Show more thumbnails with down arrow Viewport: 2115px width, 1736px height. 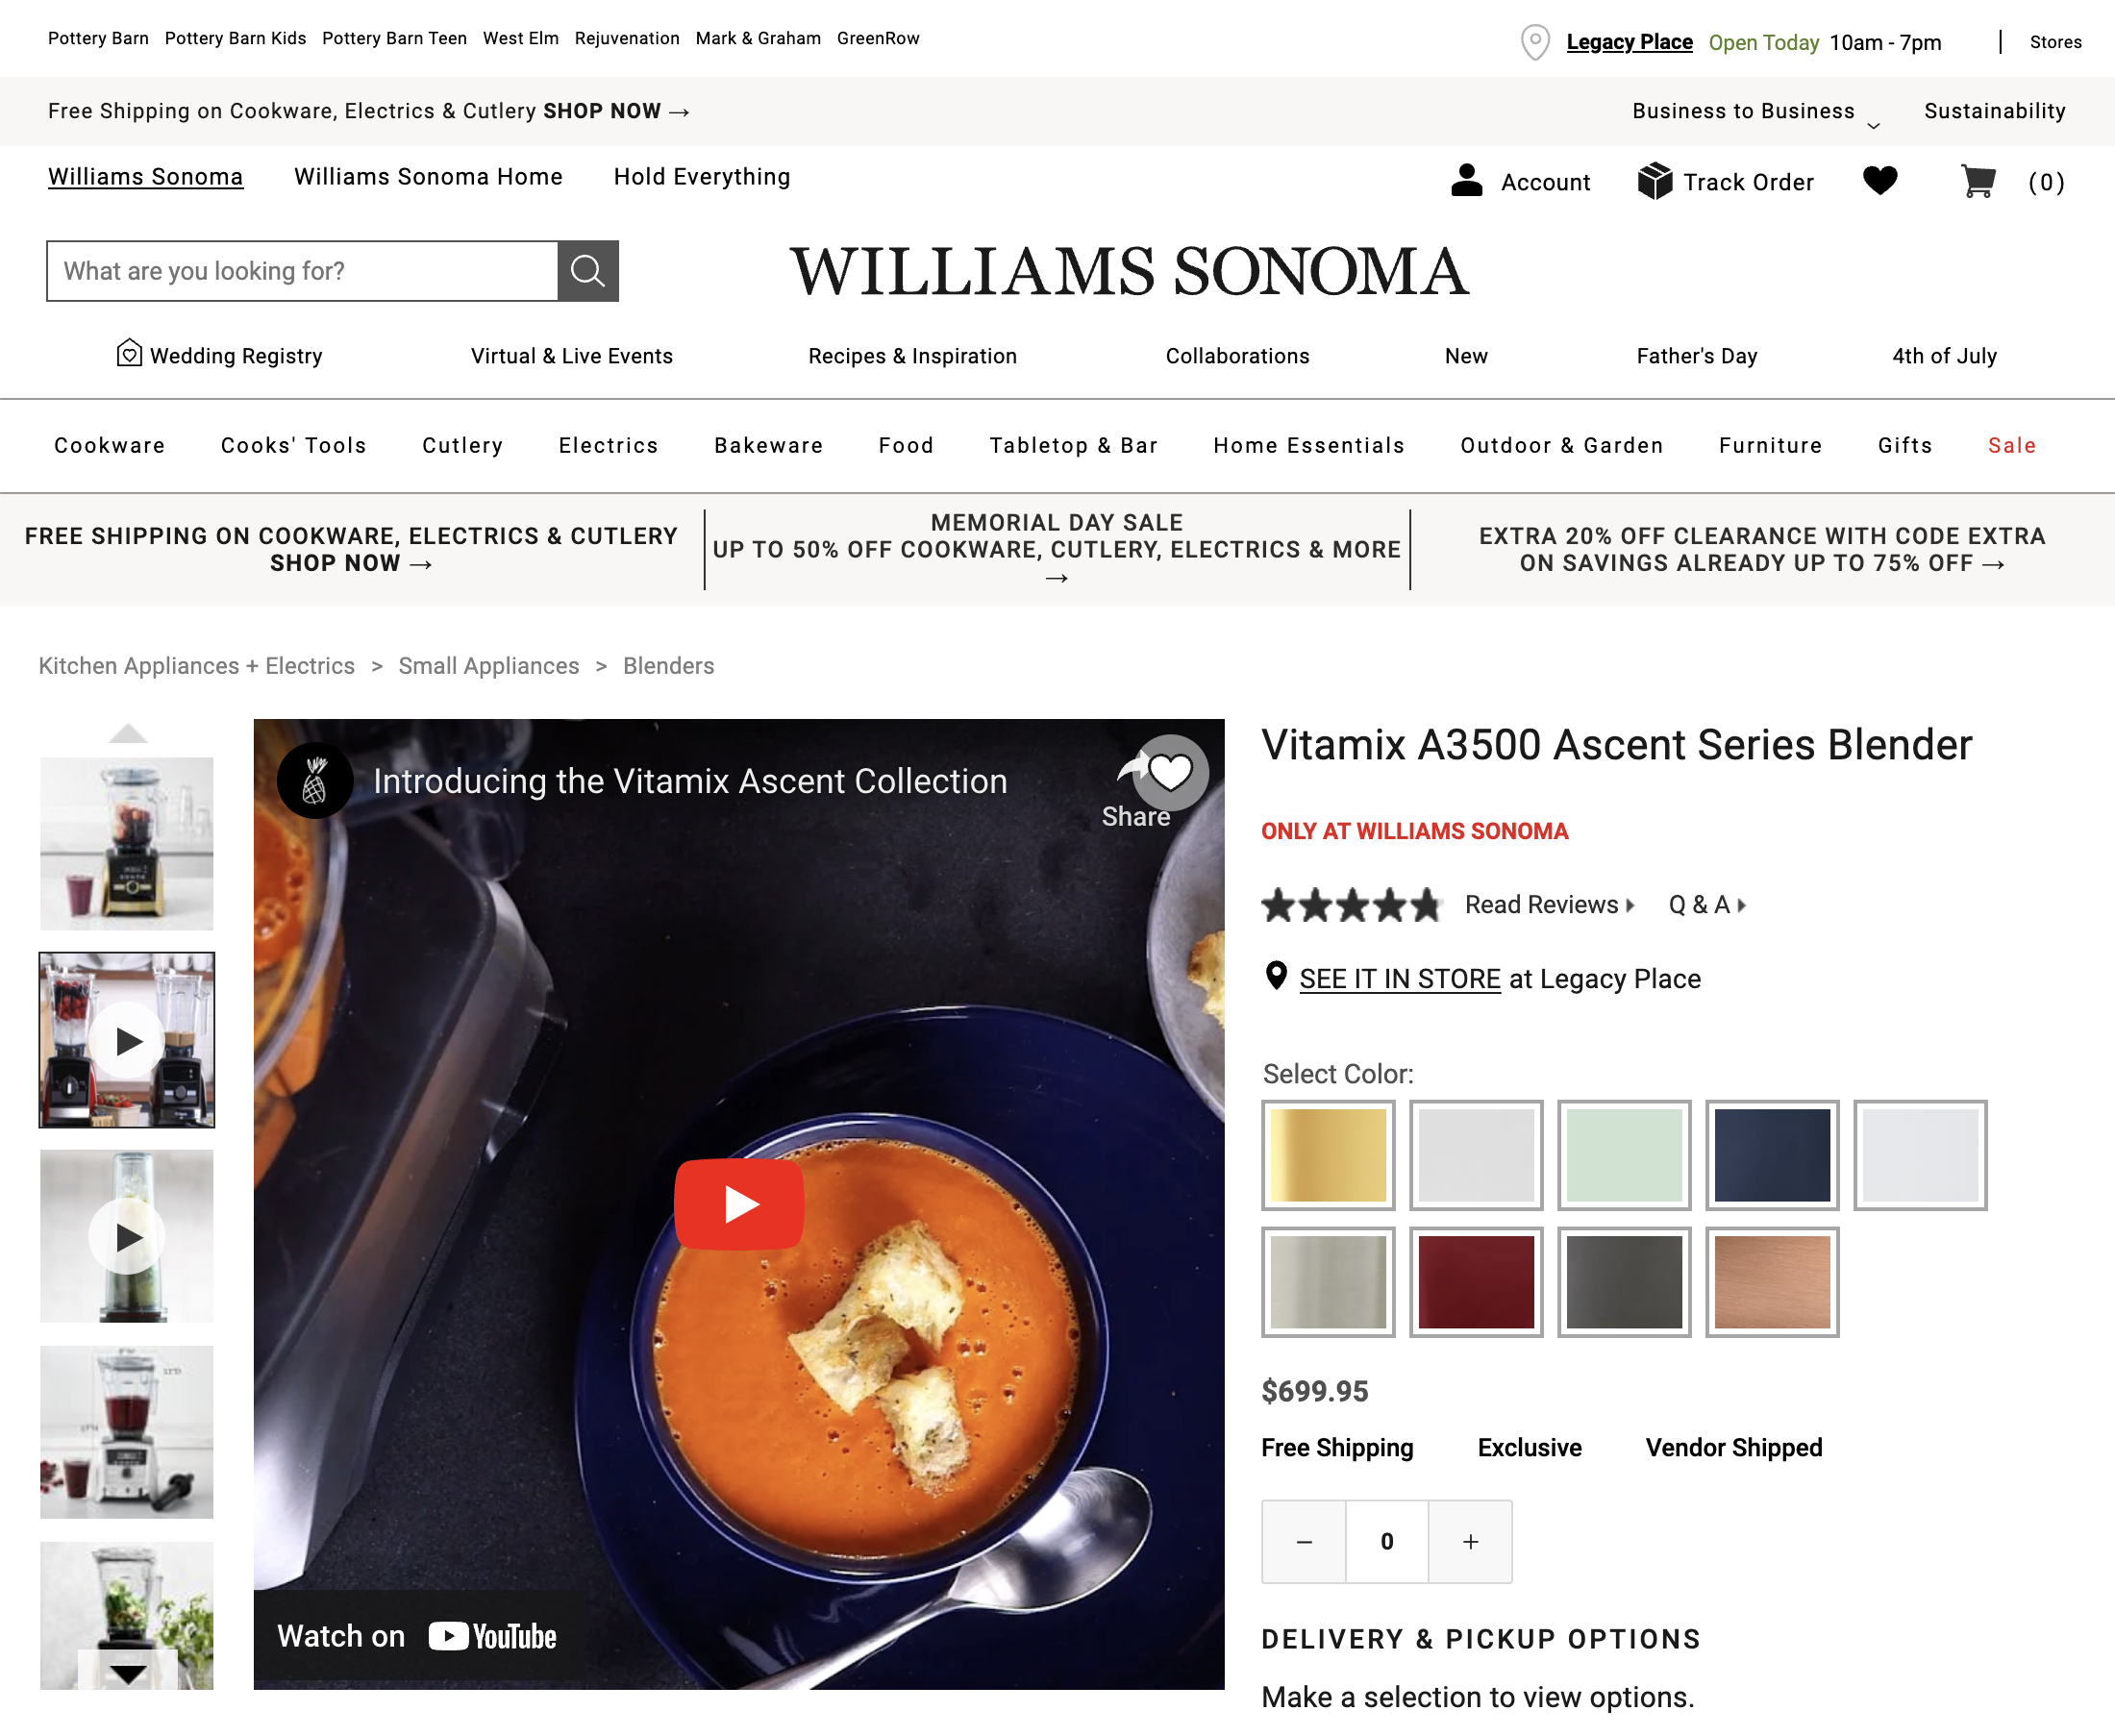point(128,1672)
